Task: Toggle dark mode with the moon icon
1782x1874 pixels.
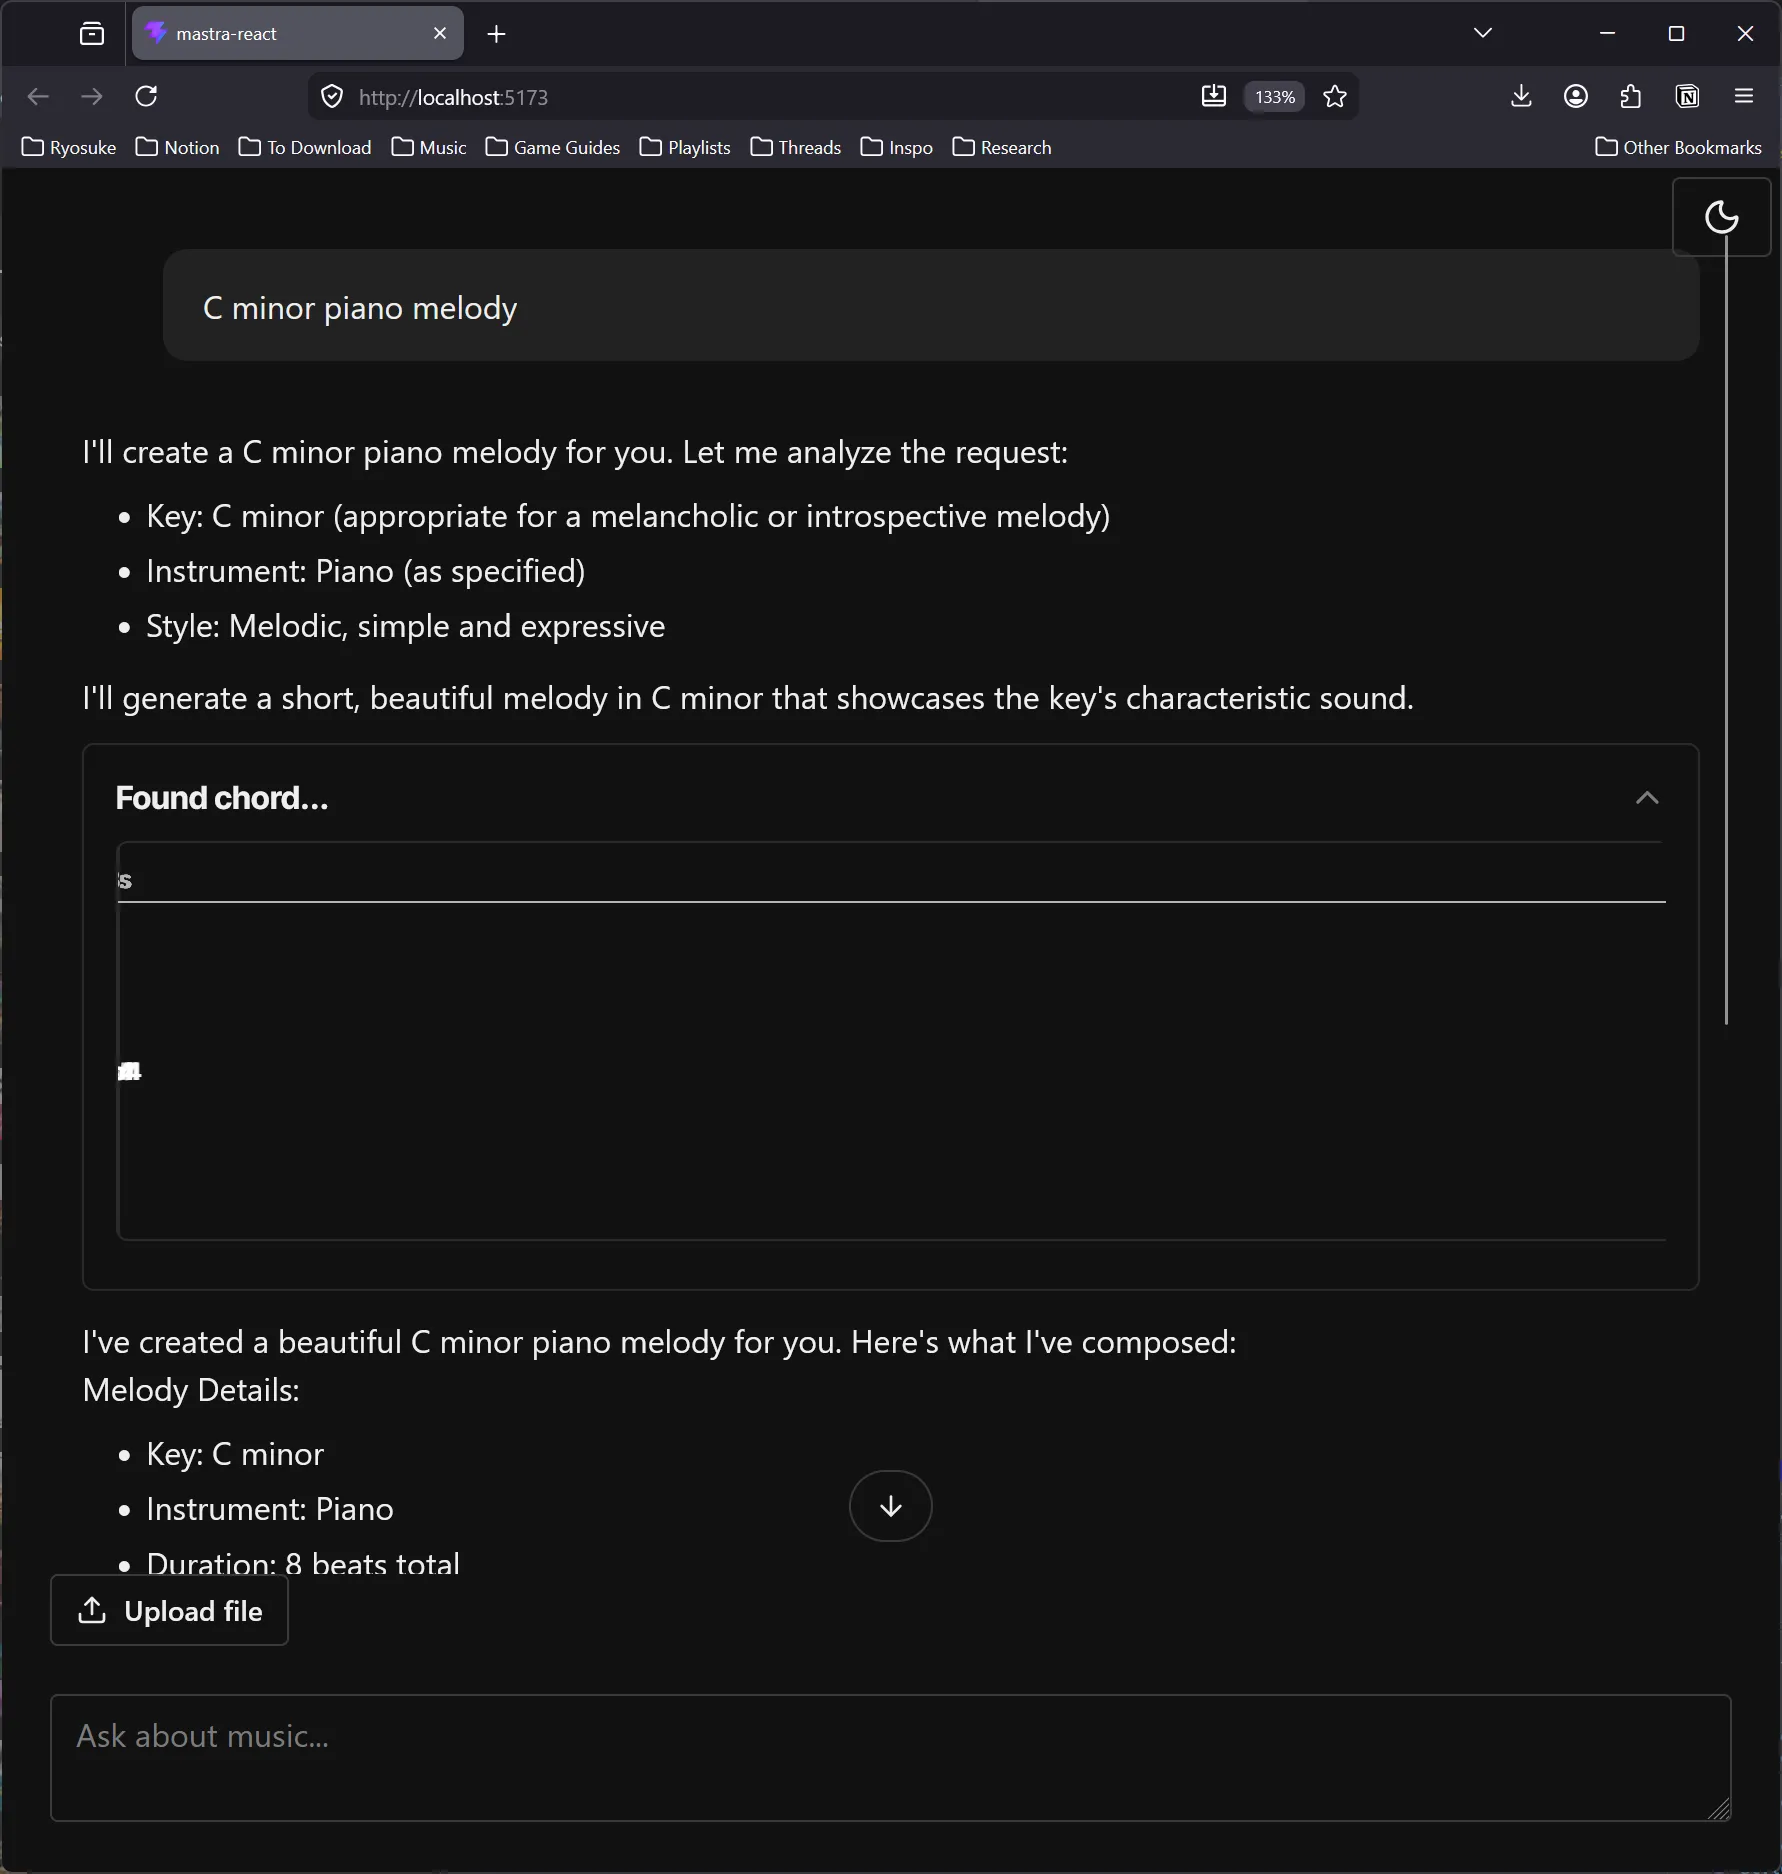Action: [1722, 217]
